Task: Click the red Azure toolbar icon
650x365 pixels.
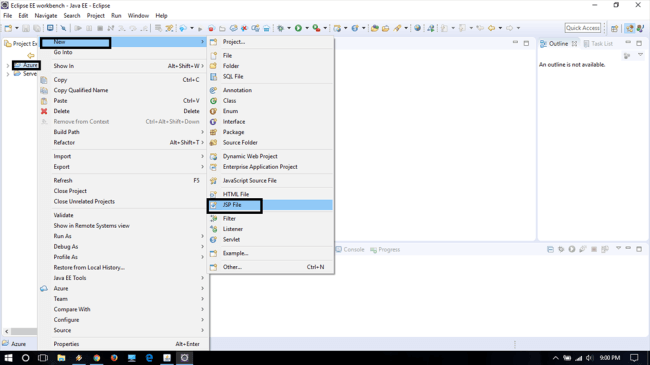Action: [211, 28]
